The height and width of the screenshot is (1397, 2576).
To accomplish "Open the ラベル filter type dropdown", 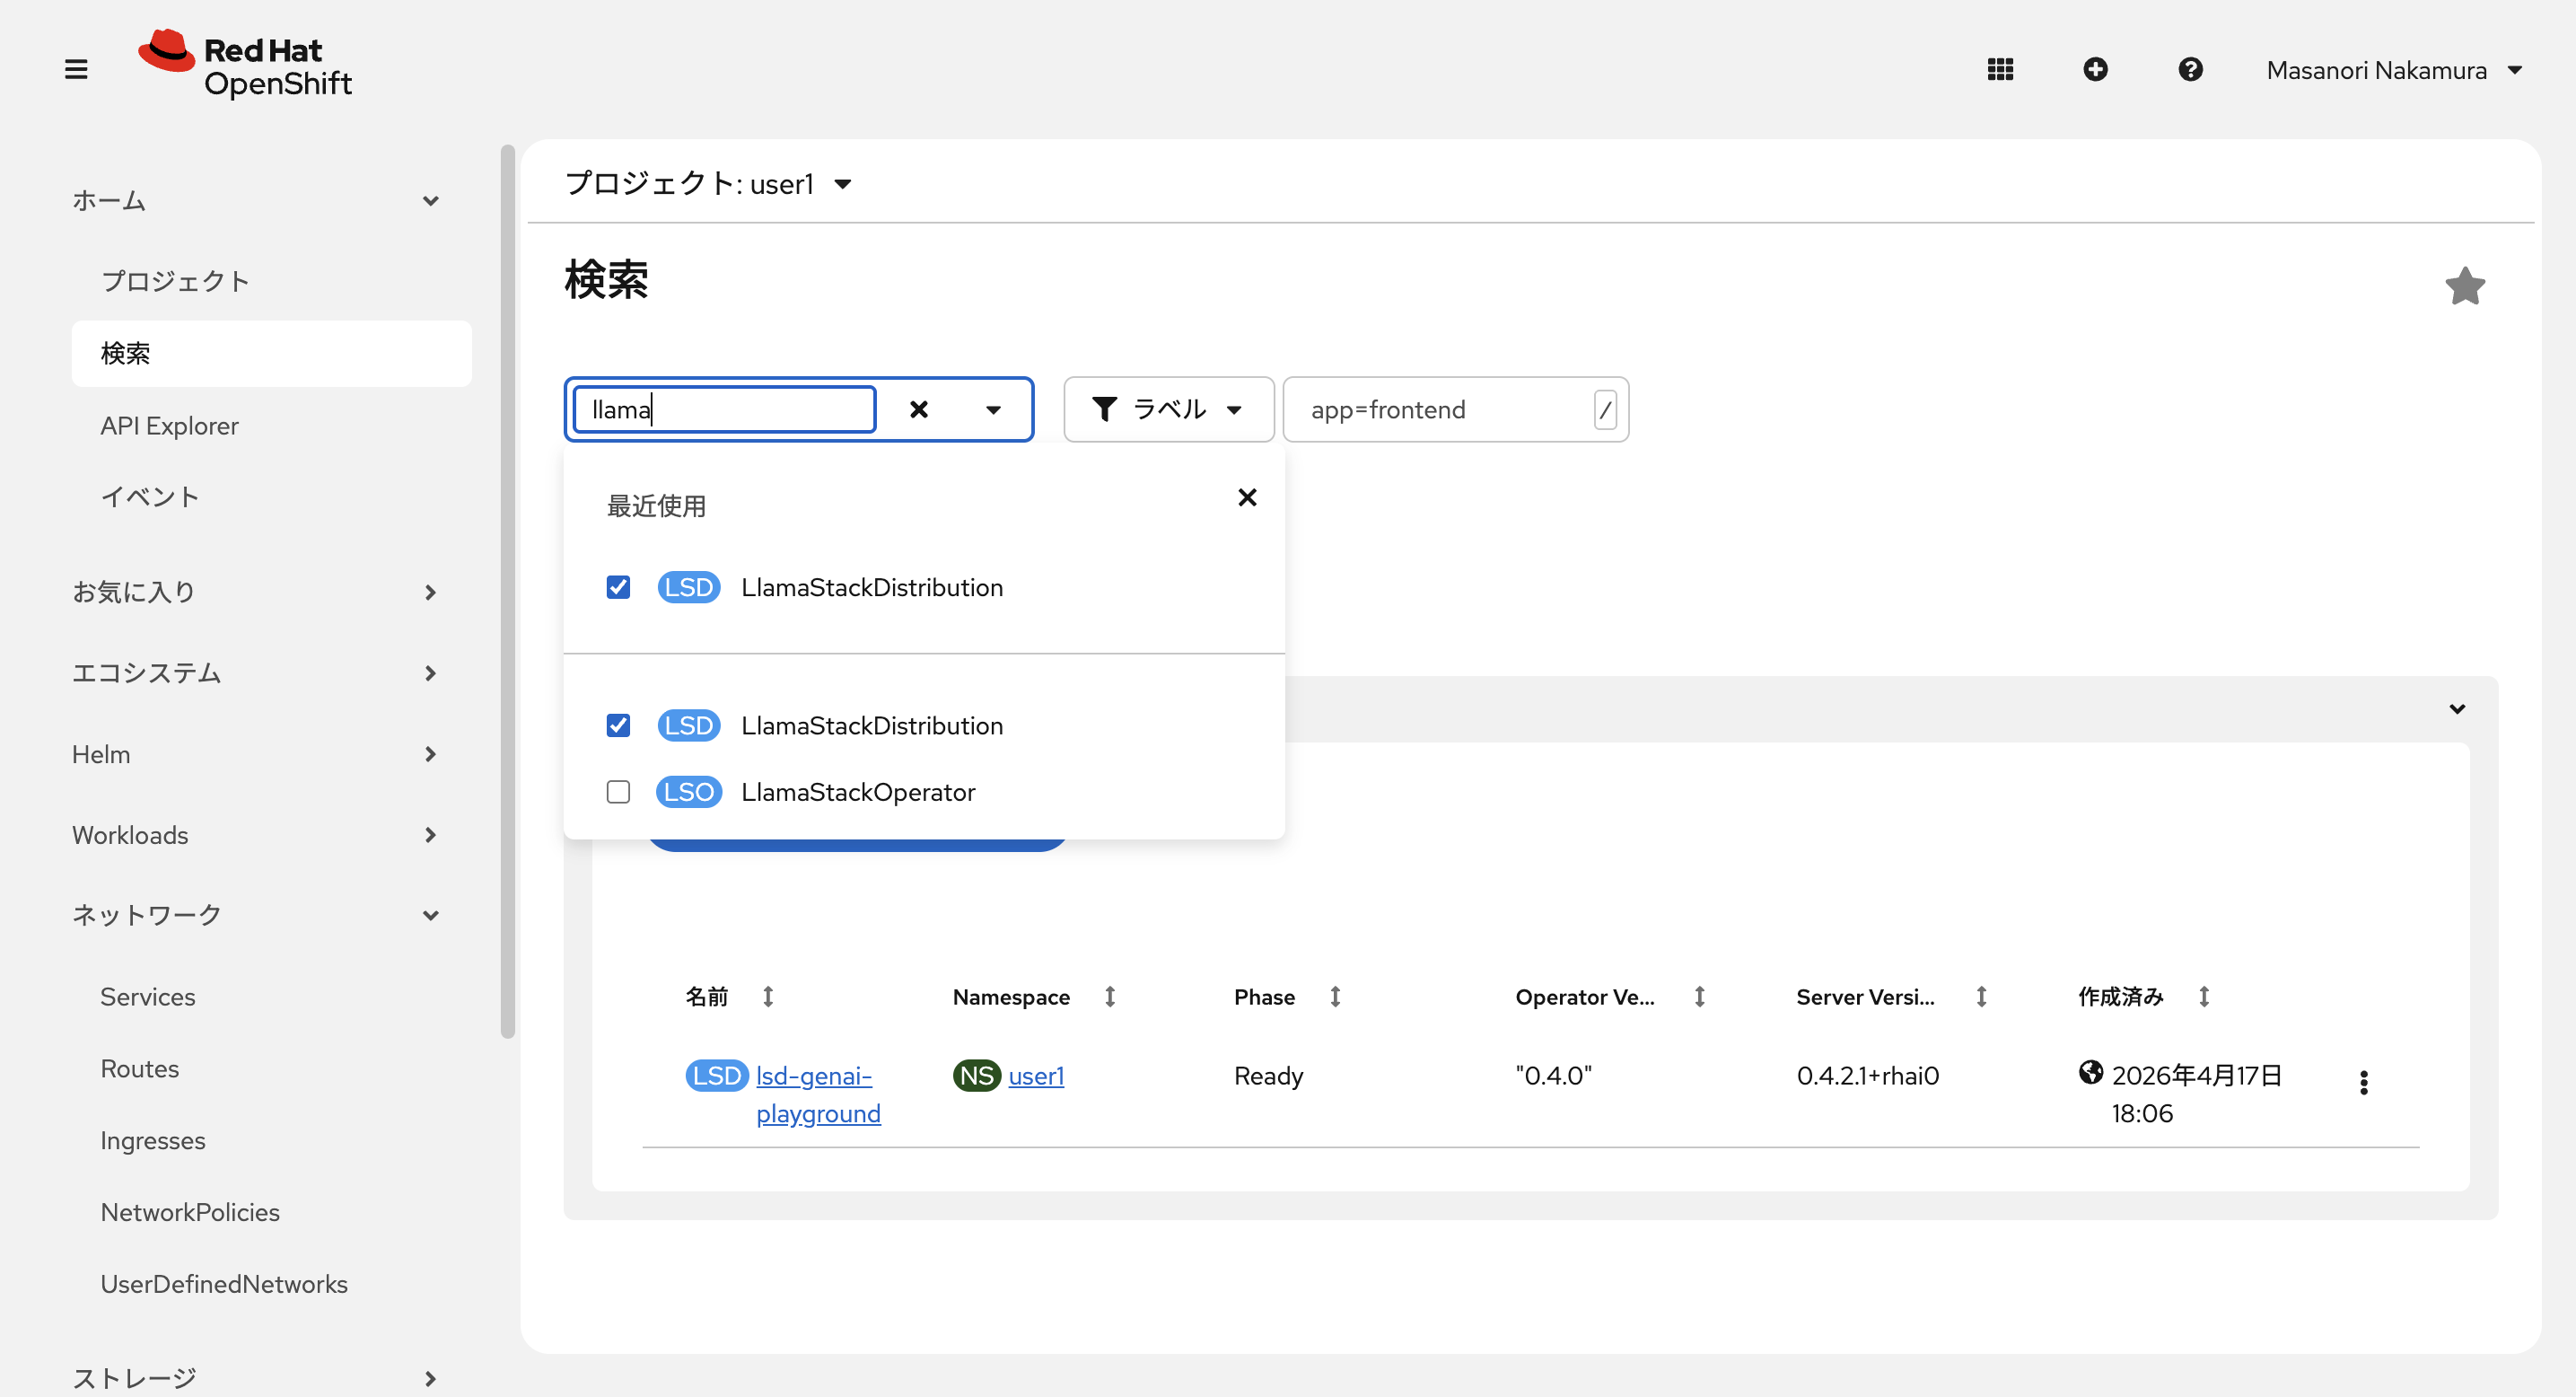I will tap(1168, 409).
